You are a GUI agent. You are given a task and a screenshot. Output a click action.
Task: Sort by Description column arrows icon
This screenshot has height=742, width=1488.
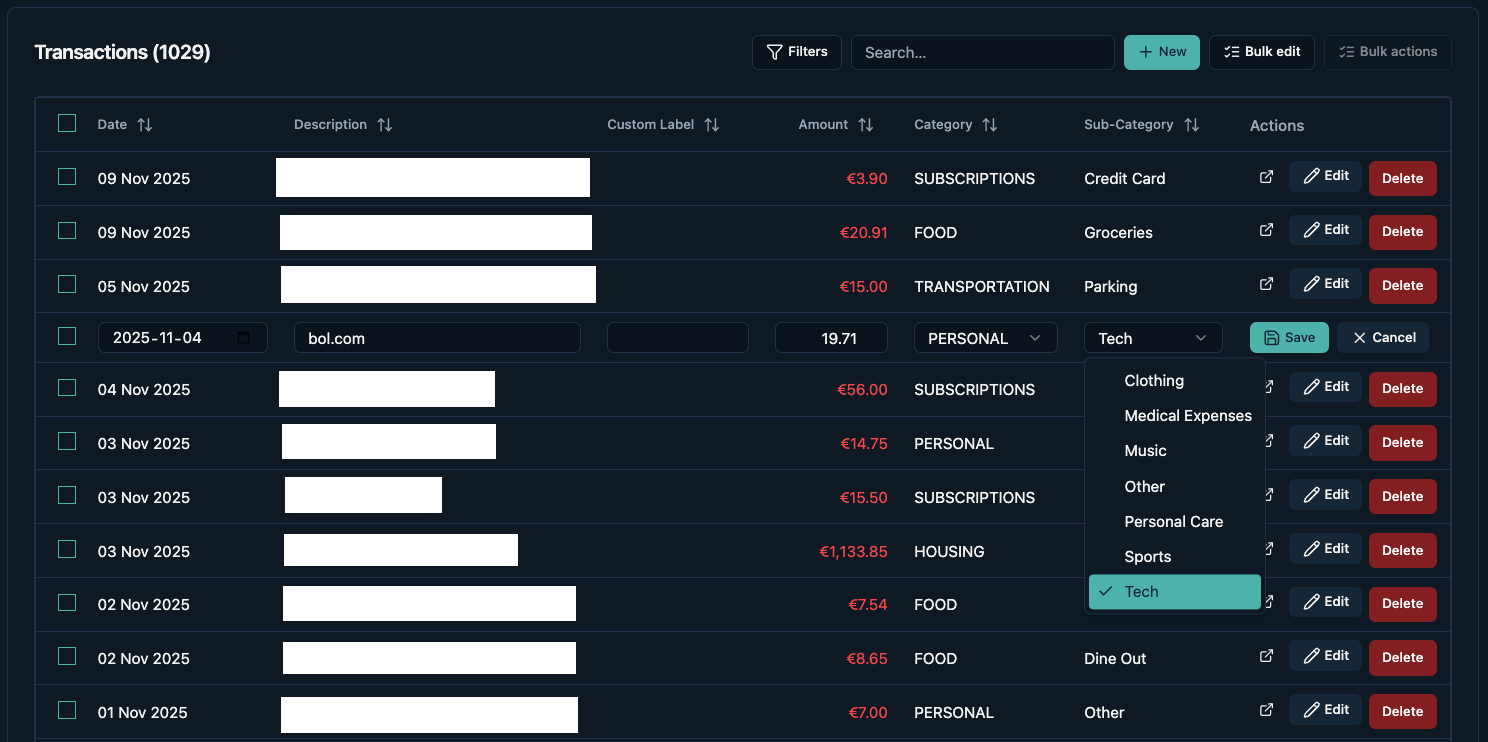(x=385, y=125)
